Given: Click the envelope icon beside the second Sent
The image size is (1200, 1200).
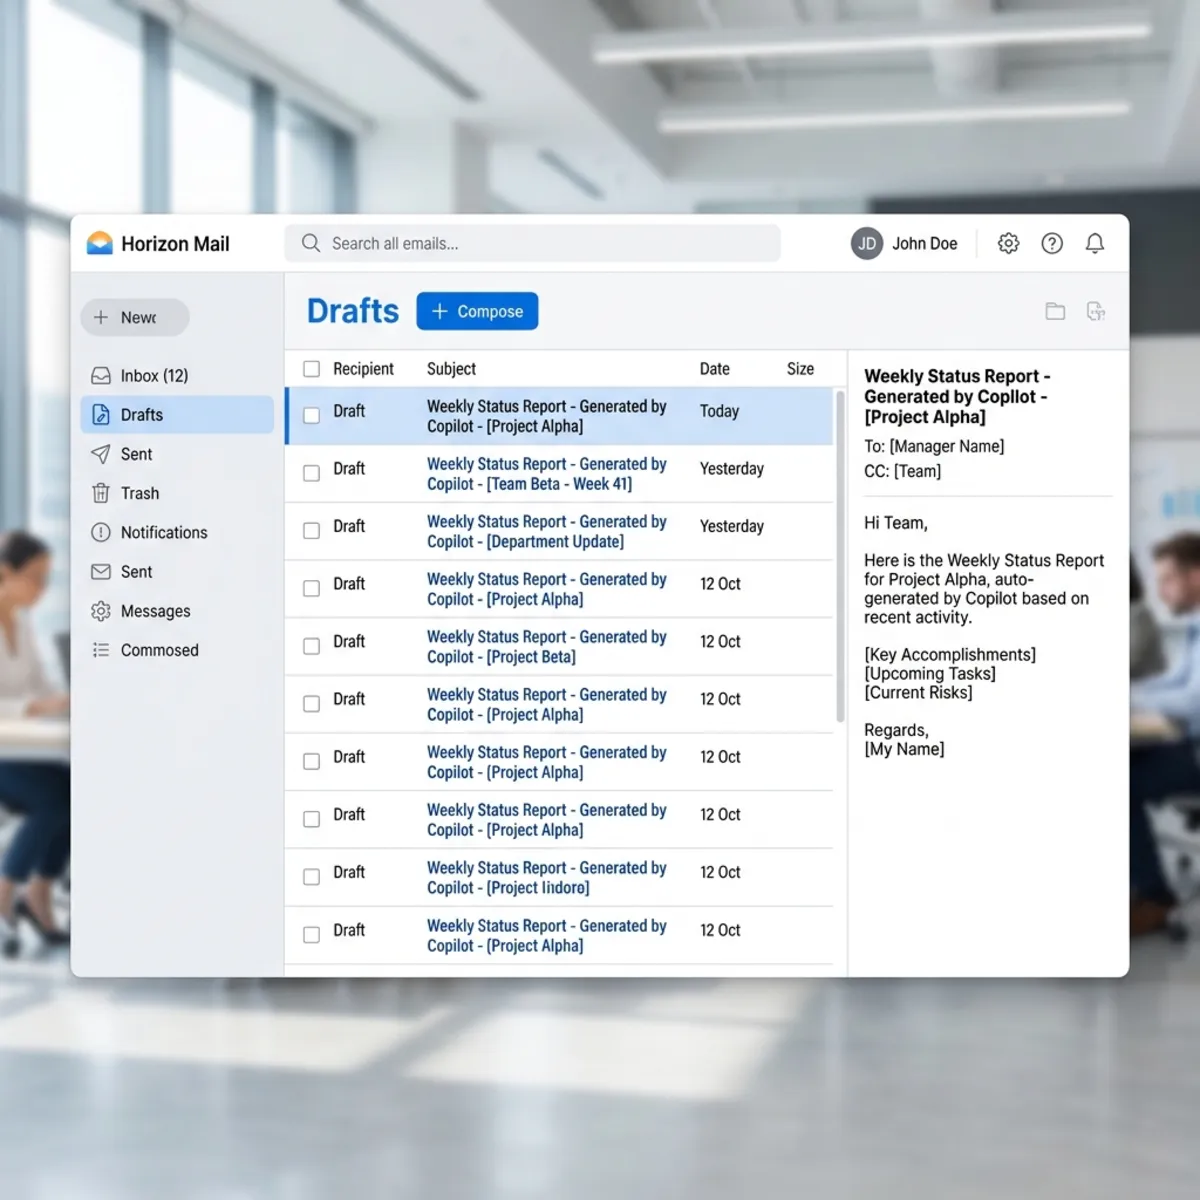Looking at the screenshot, I should tap(101, 572).
